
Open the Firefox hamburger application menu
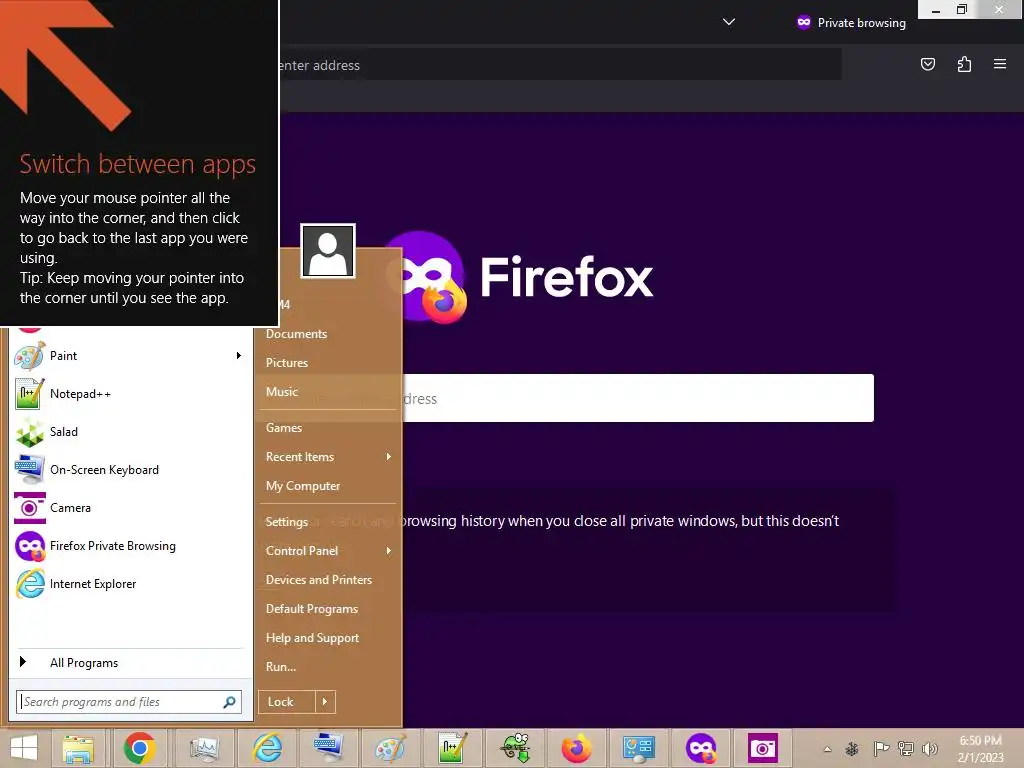[x=1000, y=64]
